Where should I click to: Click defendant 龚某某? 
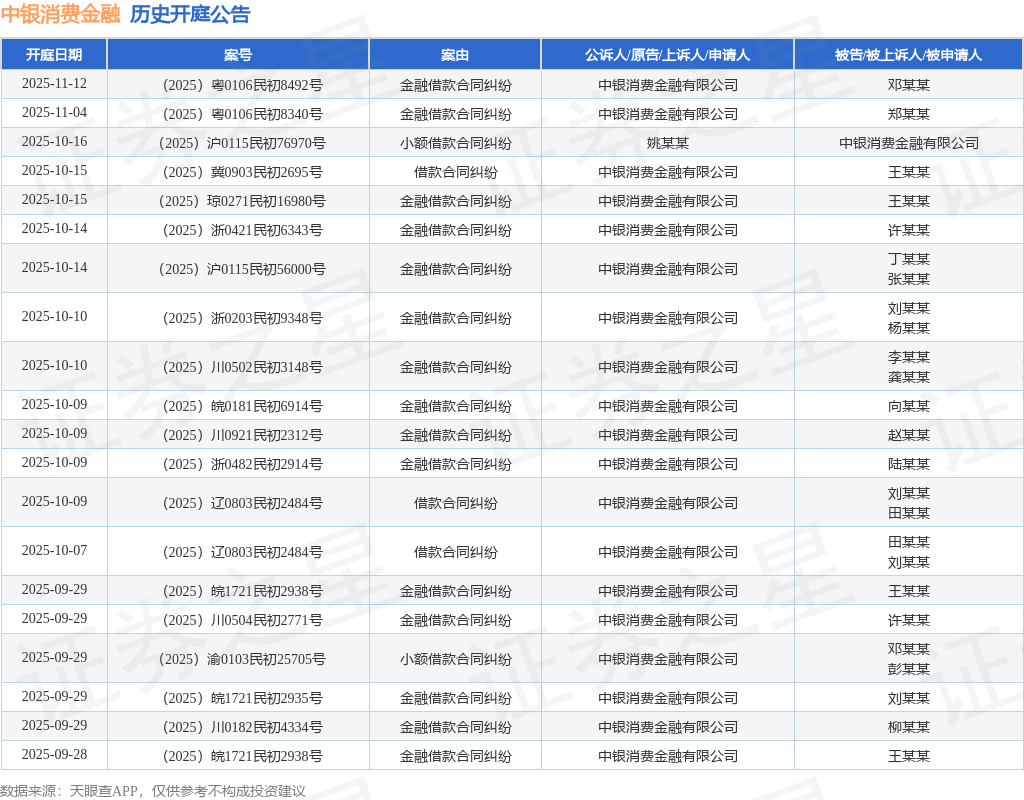pyautogui.click(x=908, y=377)
